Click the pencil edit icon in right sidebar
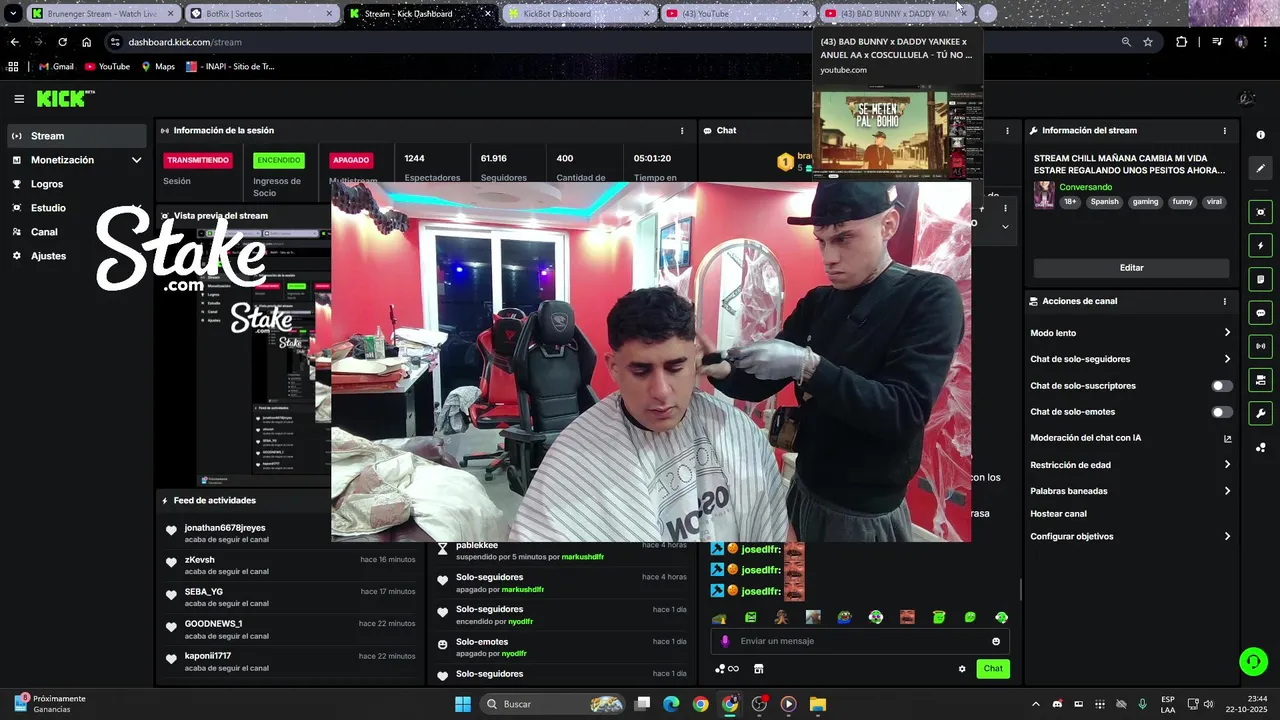This screenshot has width=1280, height=720. pos(1260,168)
